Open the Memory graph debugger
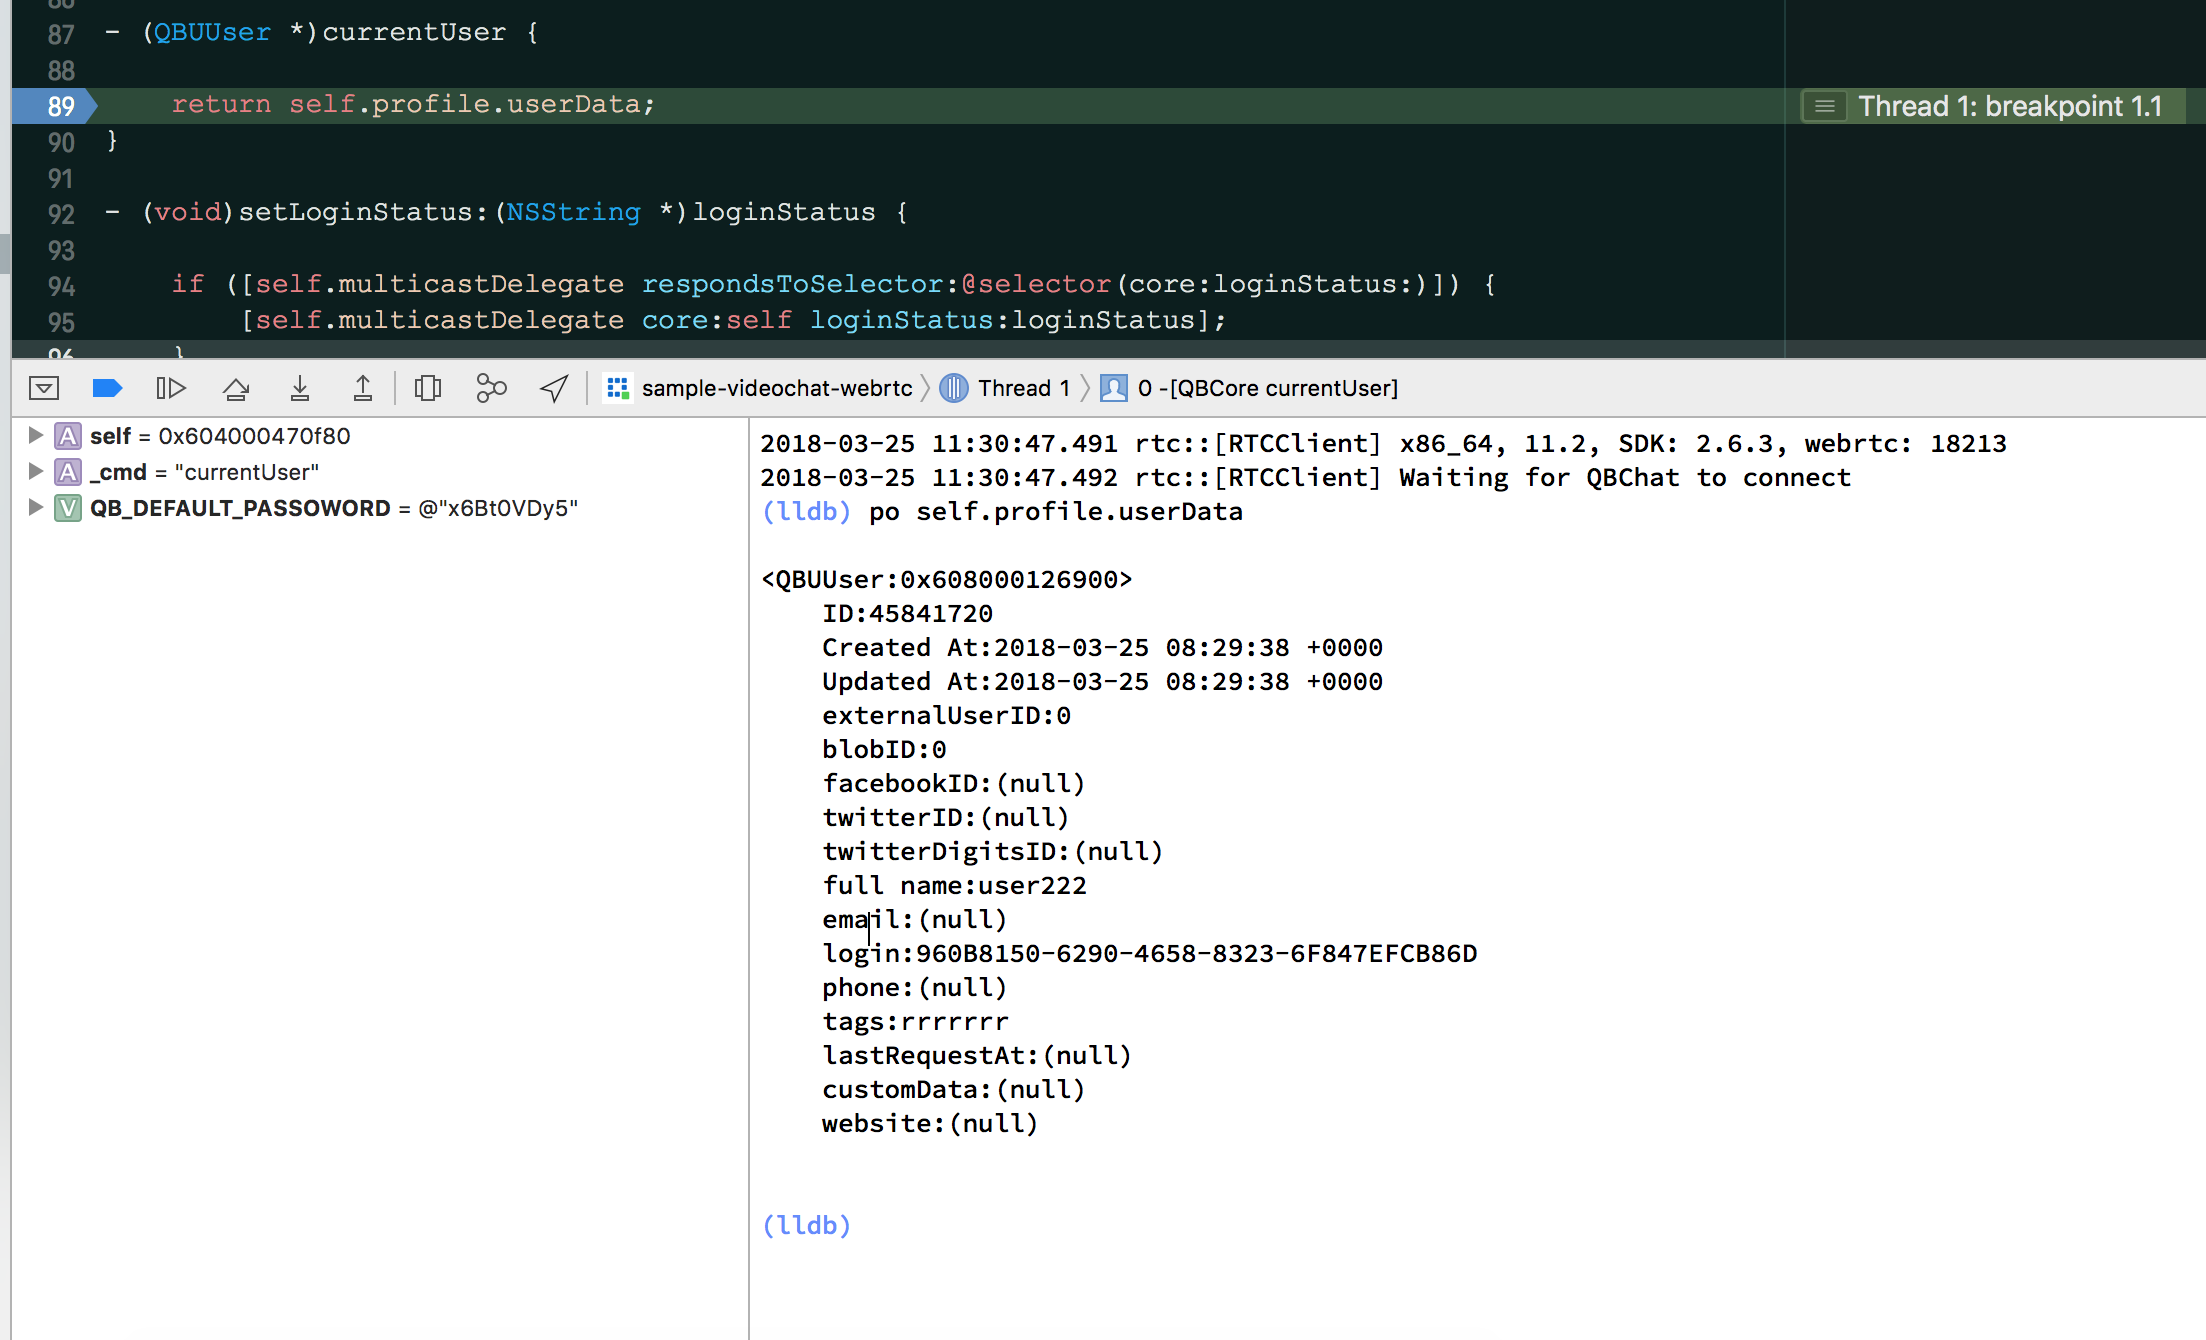This screenshot has width=2206, height=1340. click(490, 388)
